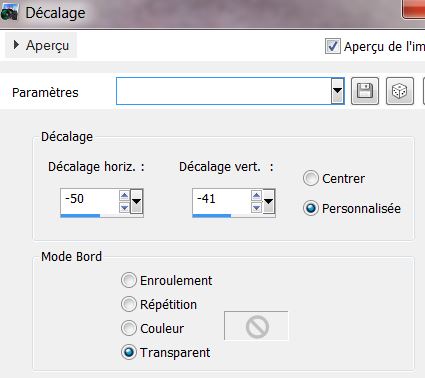The image size is (425, 378).
Task: Increase horizontal offset with up arrow
Action: [x=124, y=196]
